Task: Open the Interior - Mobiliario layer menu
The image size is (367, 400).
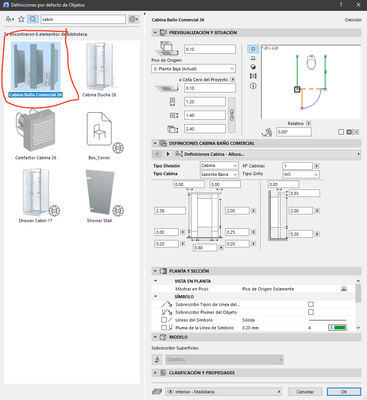Action: (x=223, y=392)
